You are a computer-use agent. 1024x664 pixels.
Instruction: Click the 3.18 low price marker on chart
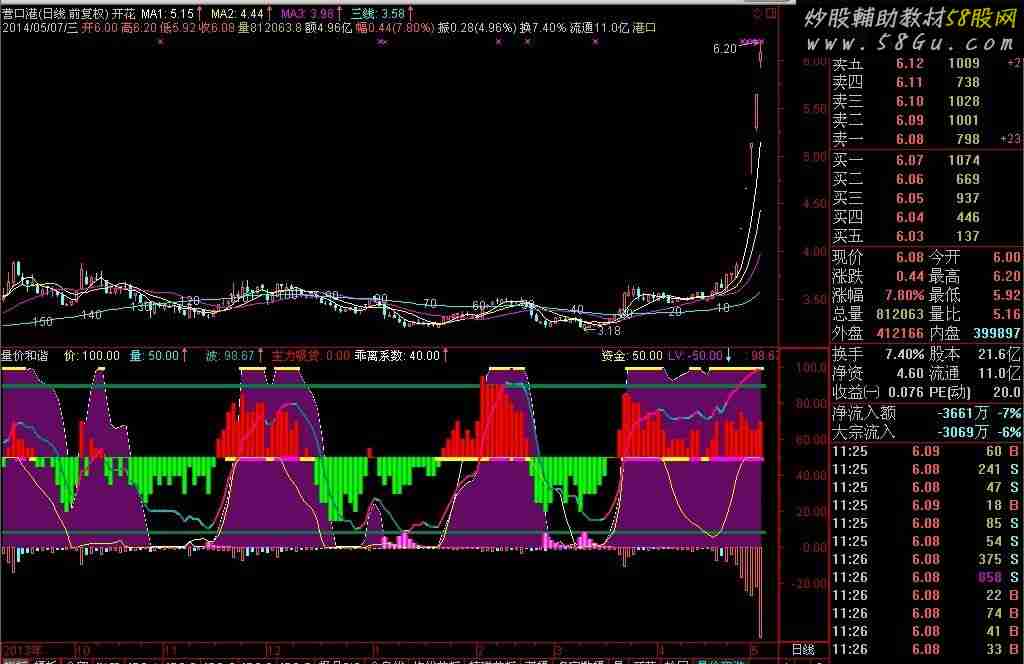(x=609, y=330)
